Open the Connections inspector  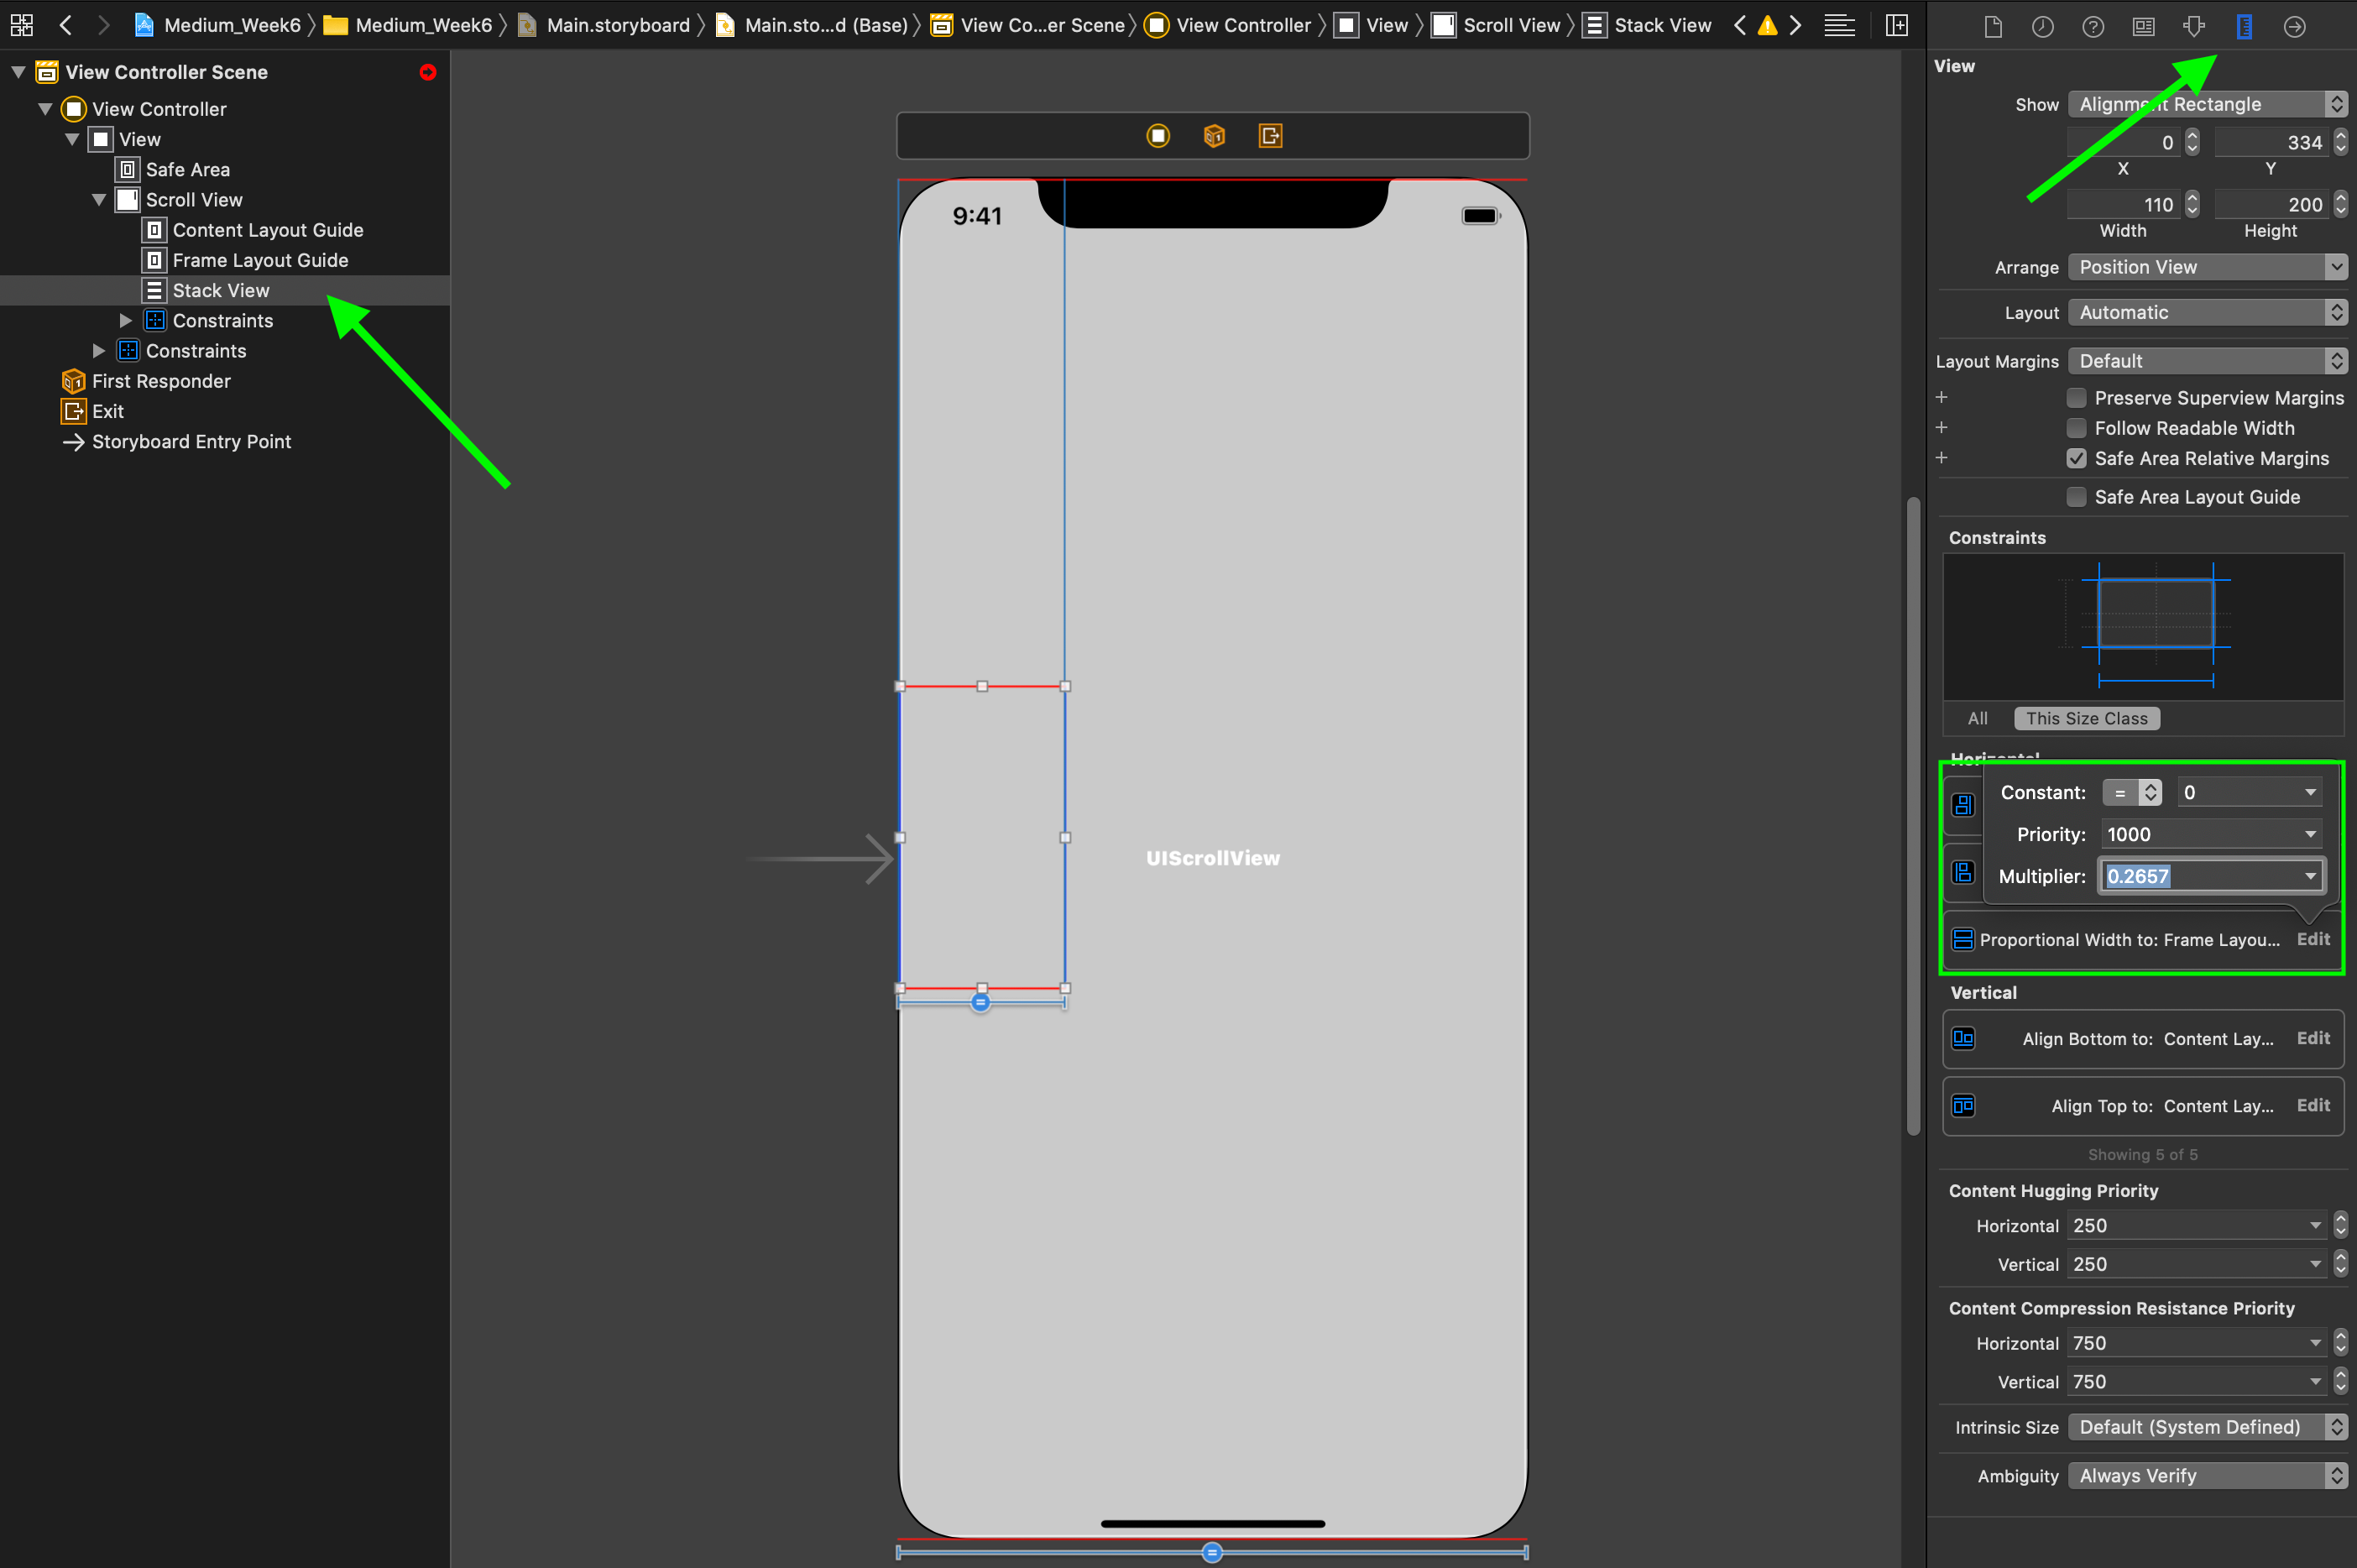(2294, 26)
